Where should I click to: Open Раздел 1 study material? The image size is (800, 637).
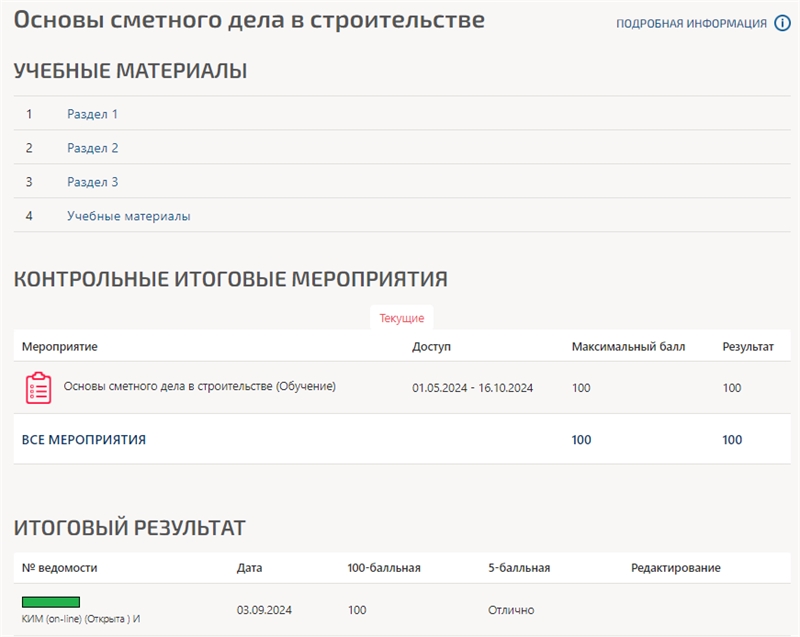click(x=92, y=114)
